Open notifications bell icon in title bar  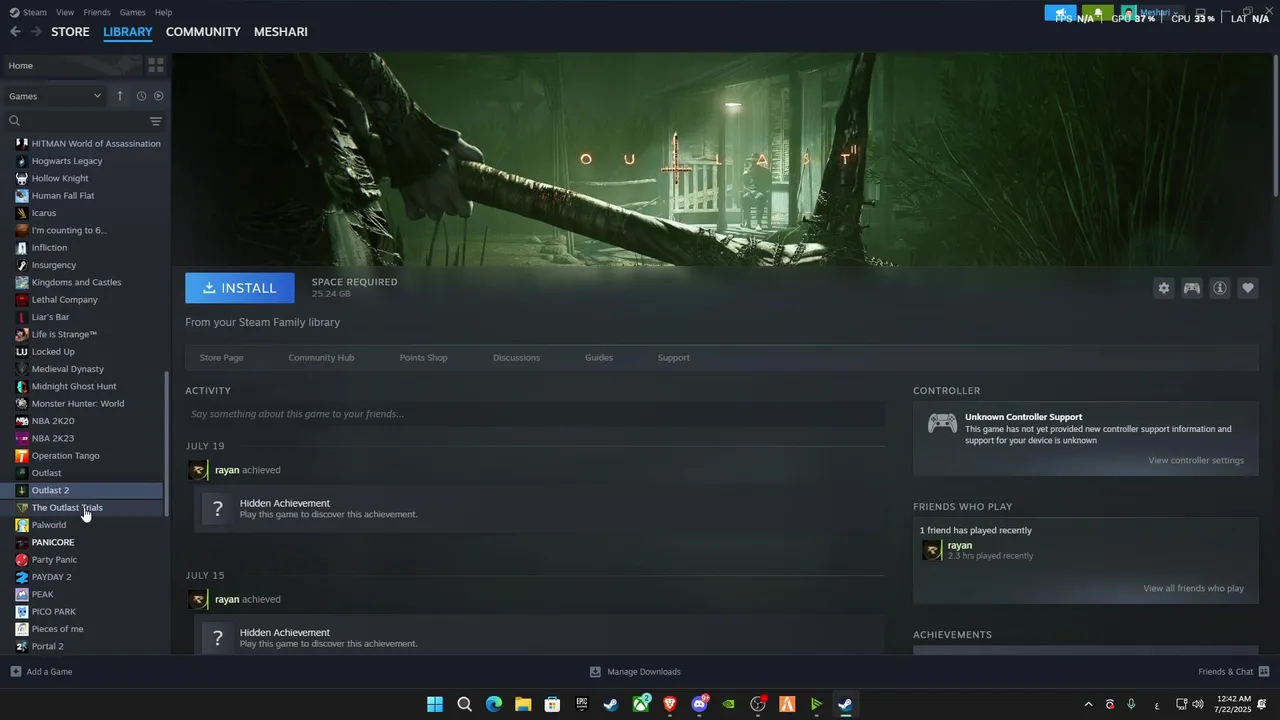[x=1097, y=13]
